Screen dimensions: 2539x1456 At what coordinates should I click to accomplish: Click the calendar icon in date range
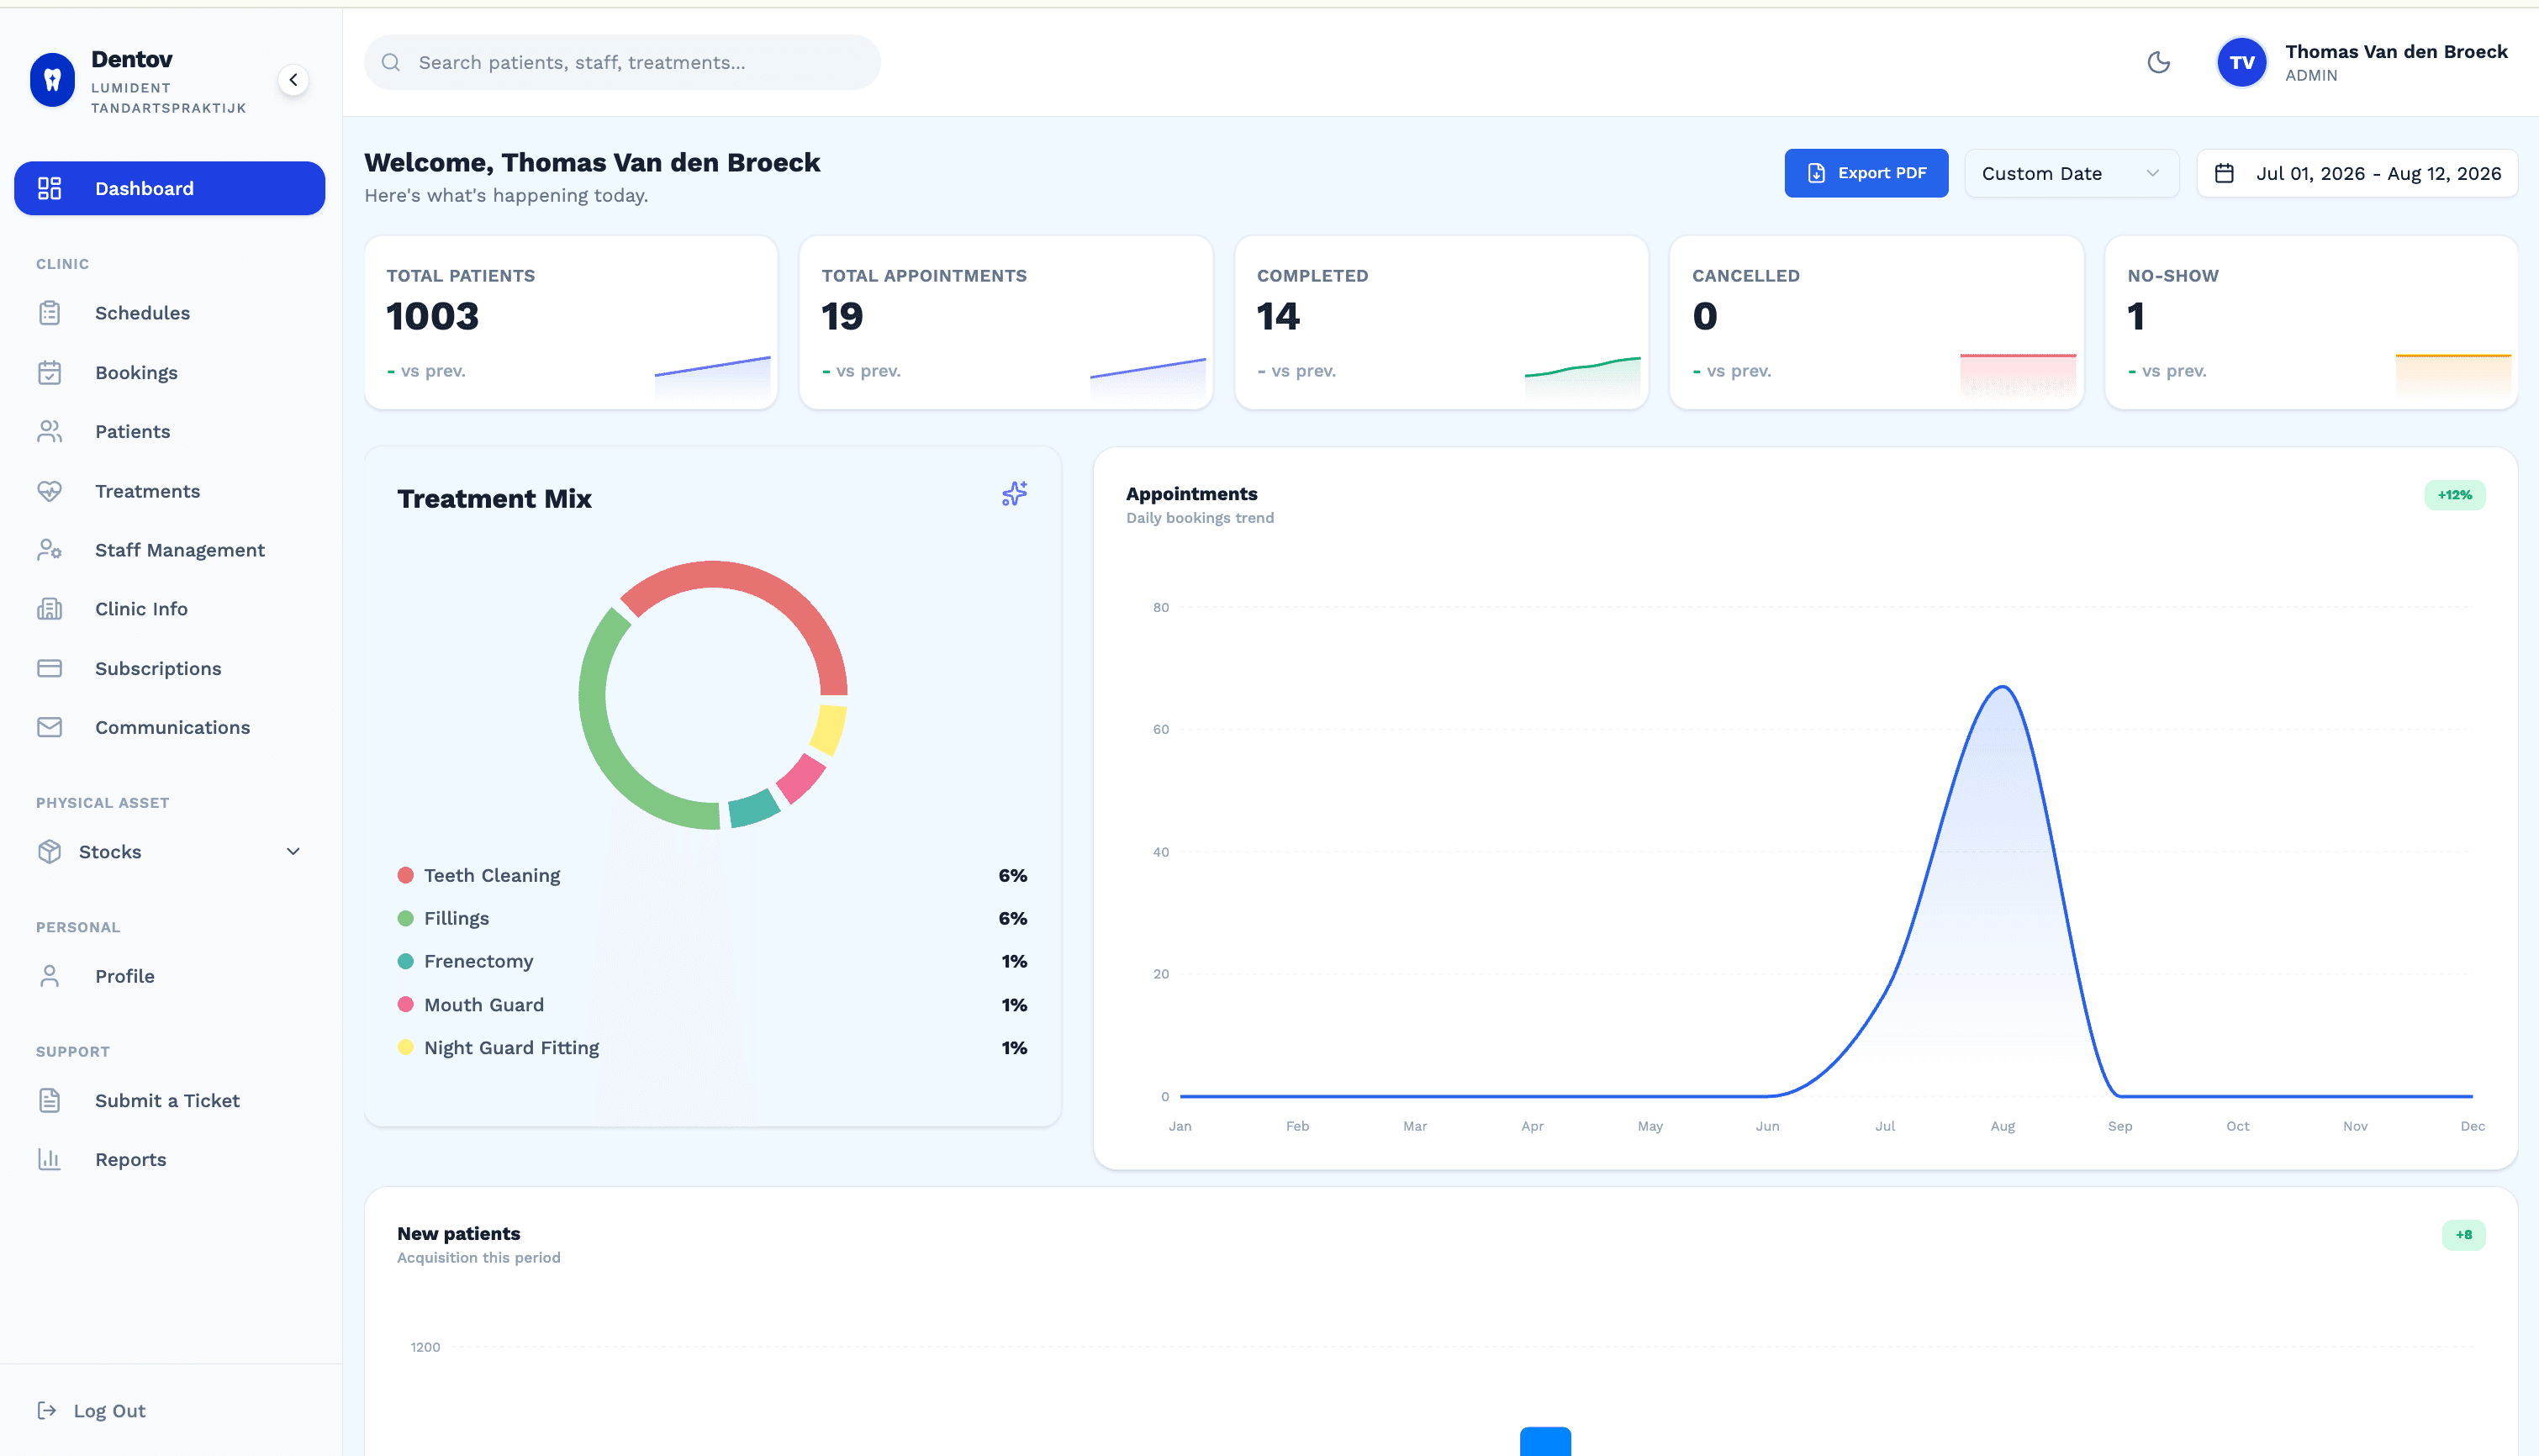click(x=2224, y=173)
